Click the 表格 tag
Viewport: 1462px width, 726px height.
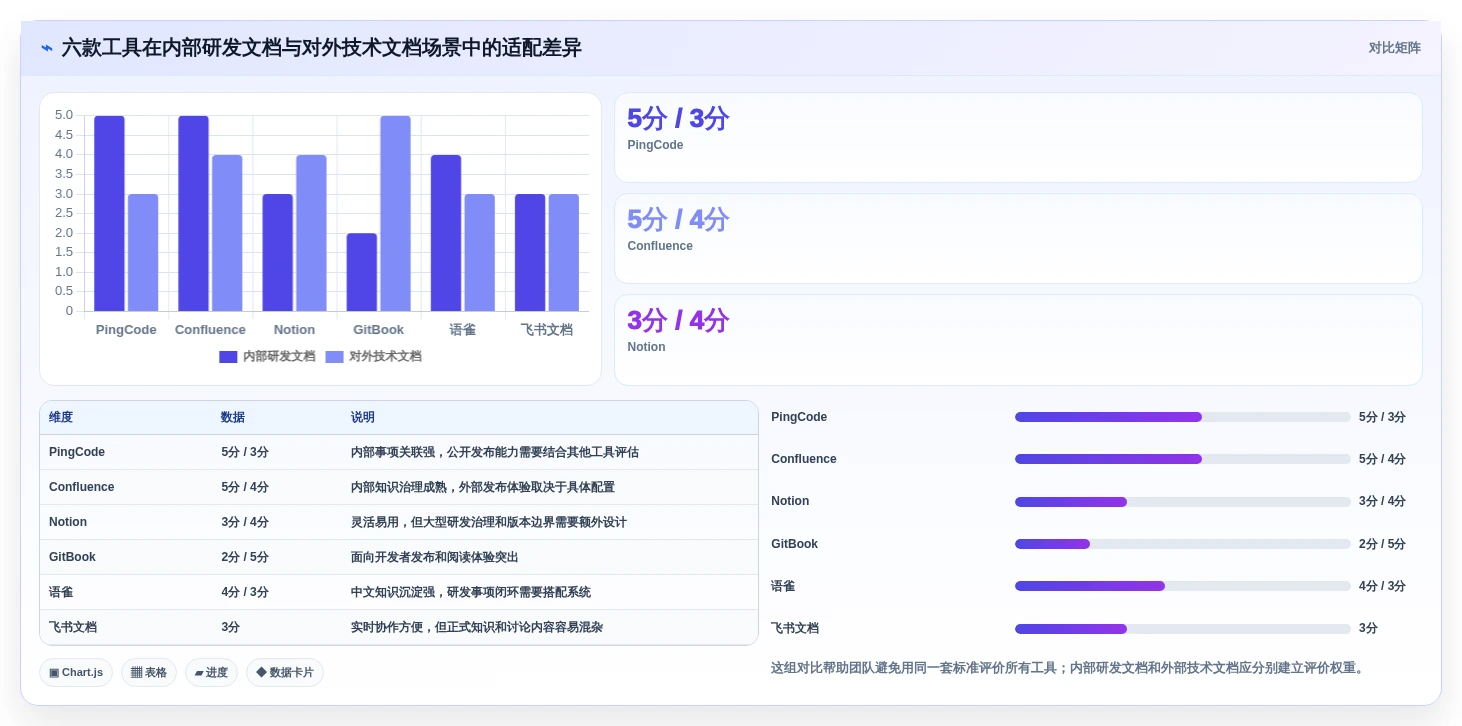tap(149, 673)
